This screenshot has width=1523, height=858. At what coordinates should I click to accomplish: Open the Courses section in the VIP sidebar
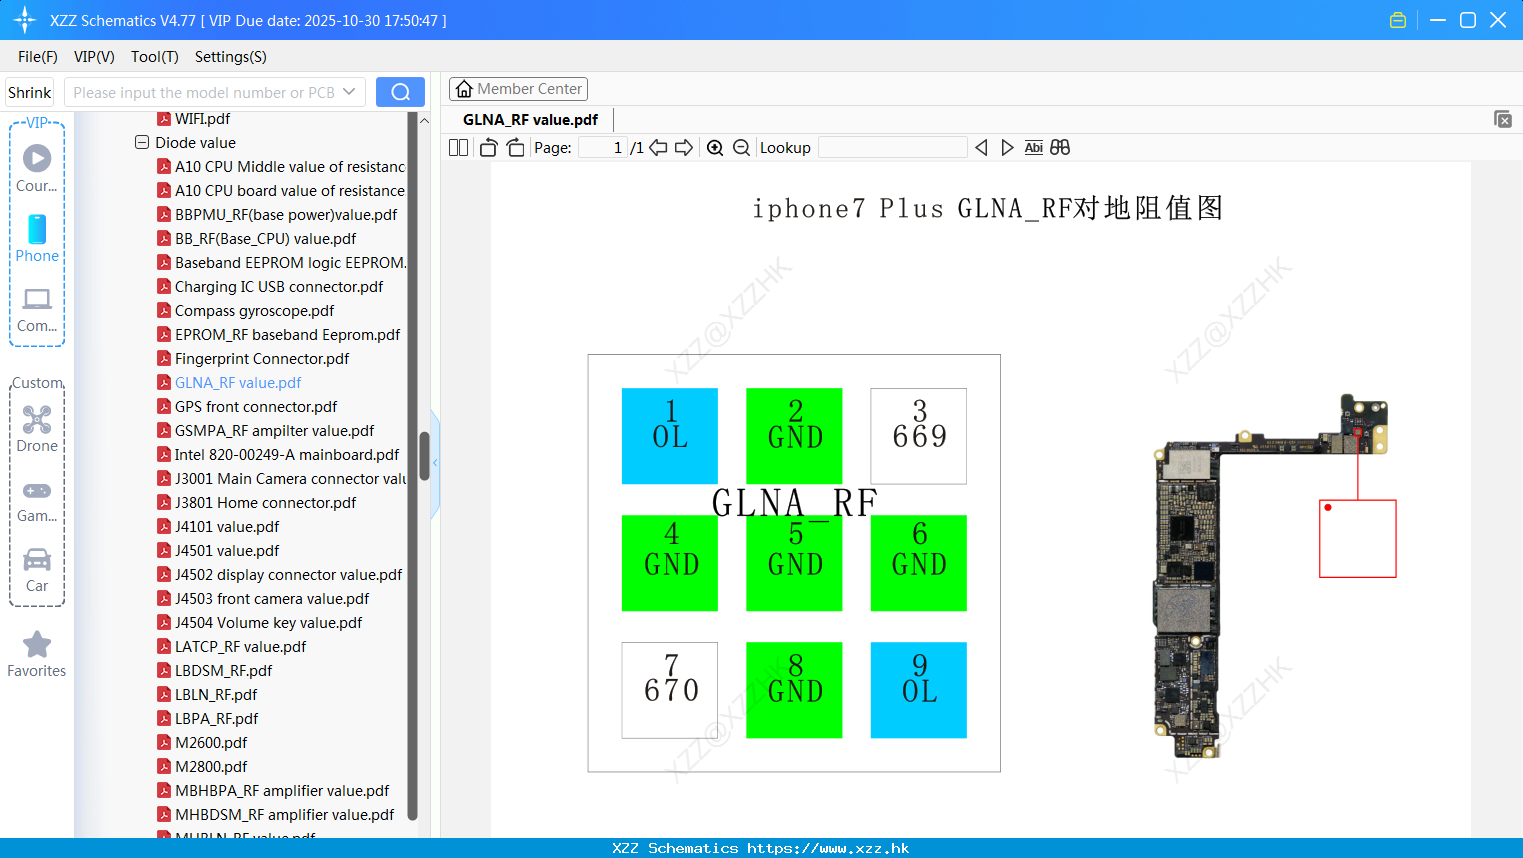tap(37, 168)
